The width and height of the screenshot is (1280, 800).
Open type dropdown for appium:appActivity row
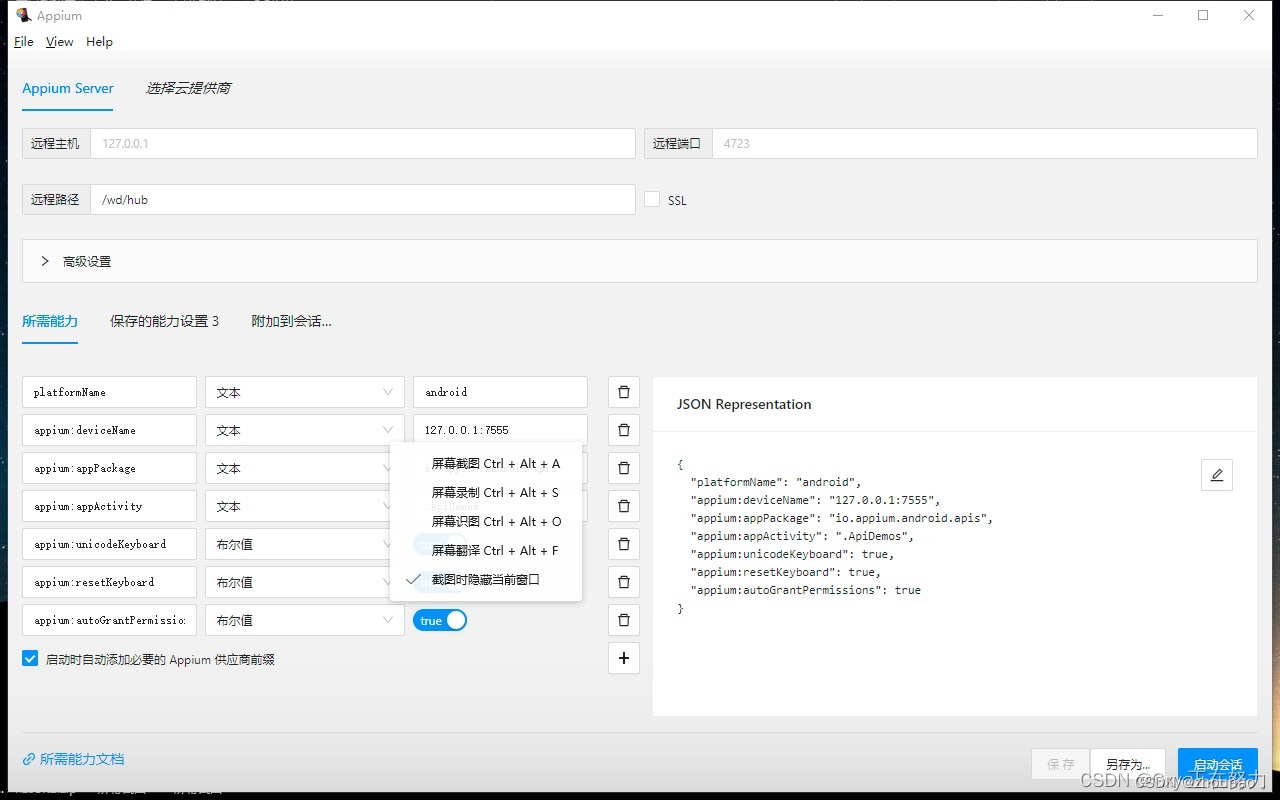pyautogui.click(x=305, y=506)
